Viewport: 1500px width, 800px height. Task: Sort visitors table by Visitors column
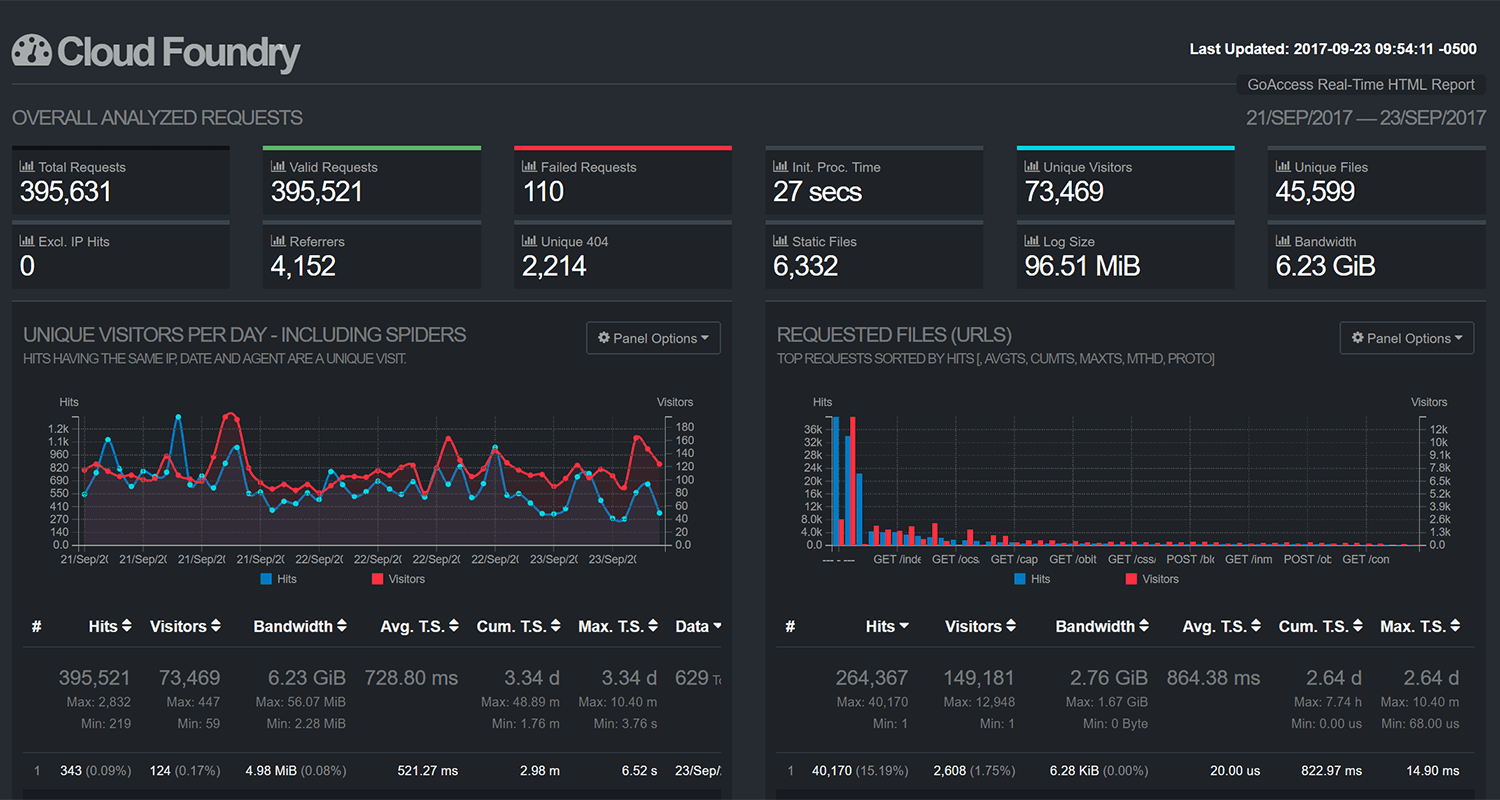pyautogui.click(x=185, y=626)
